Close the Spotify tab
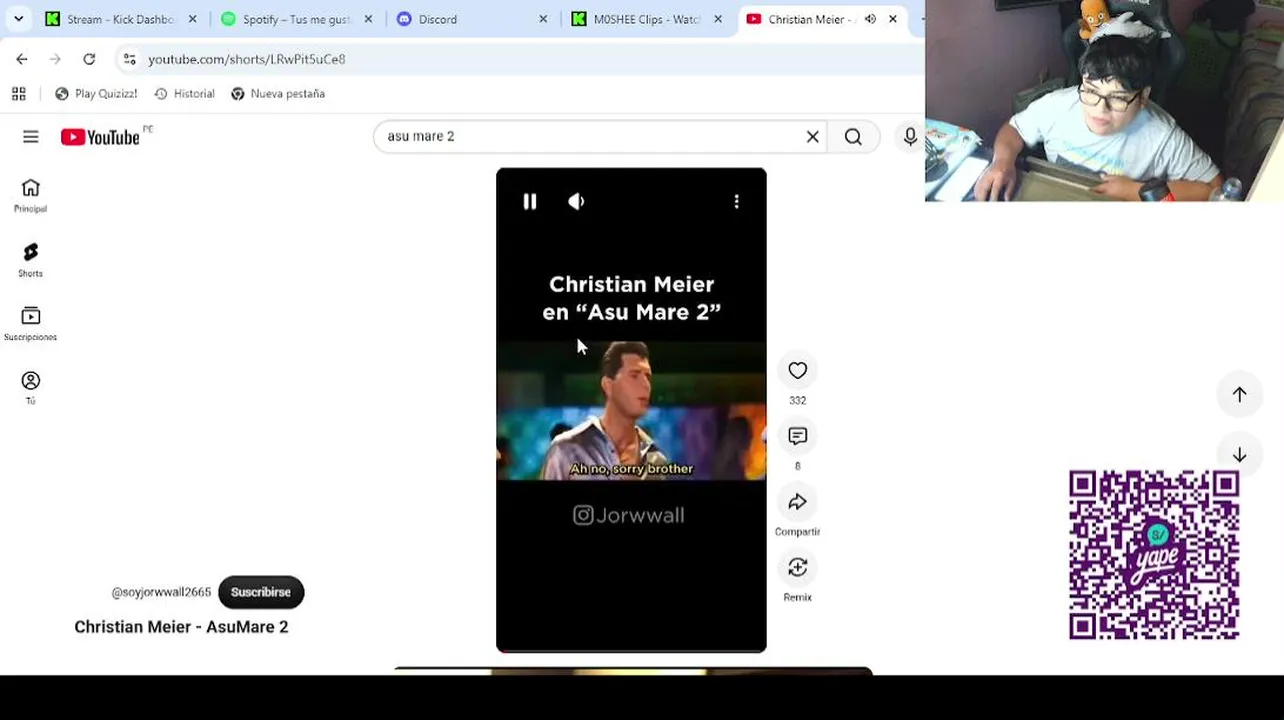Viewport: 1284px width, 720px height. (368, 19)
